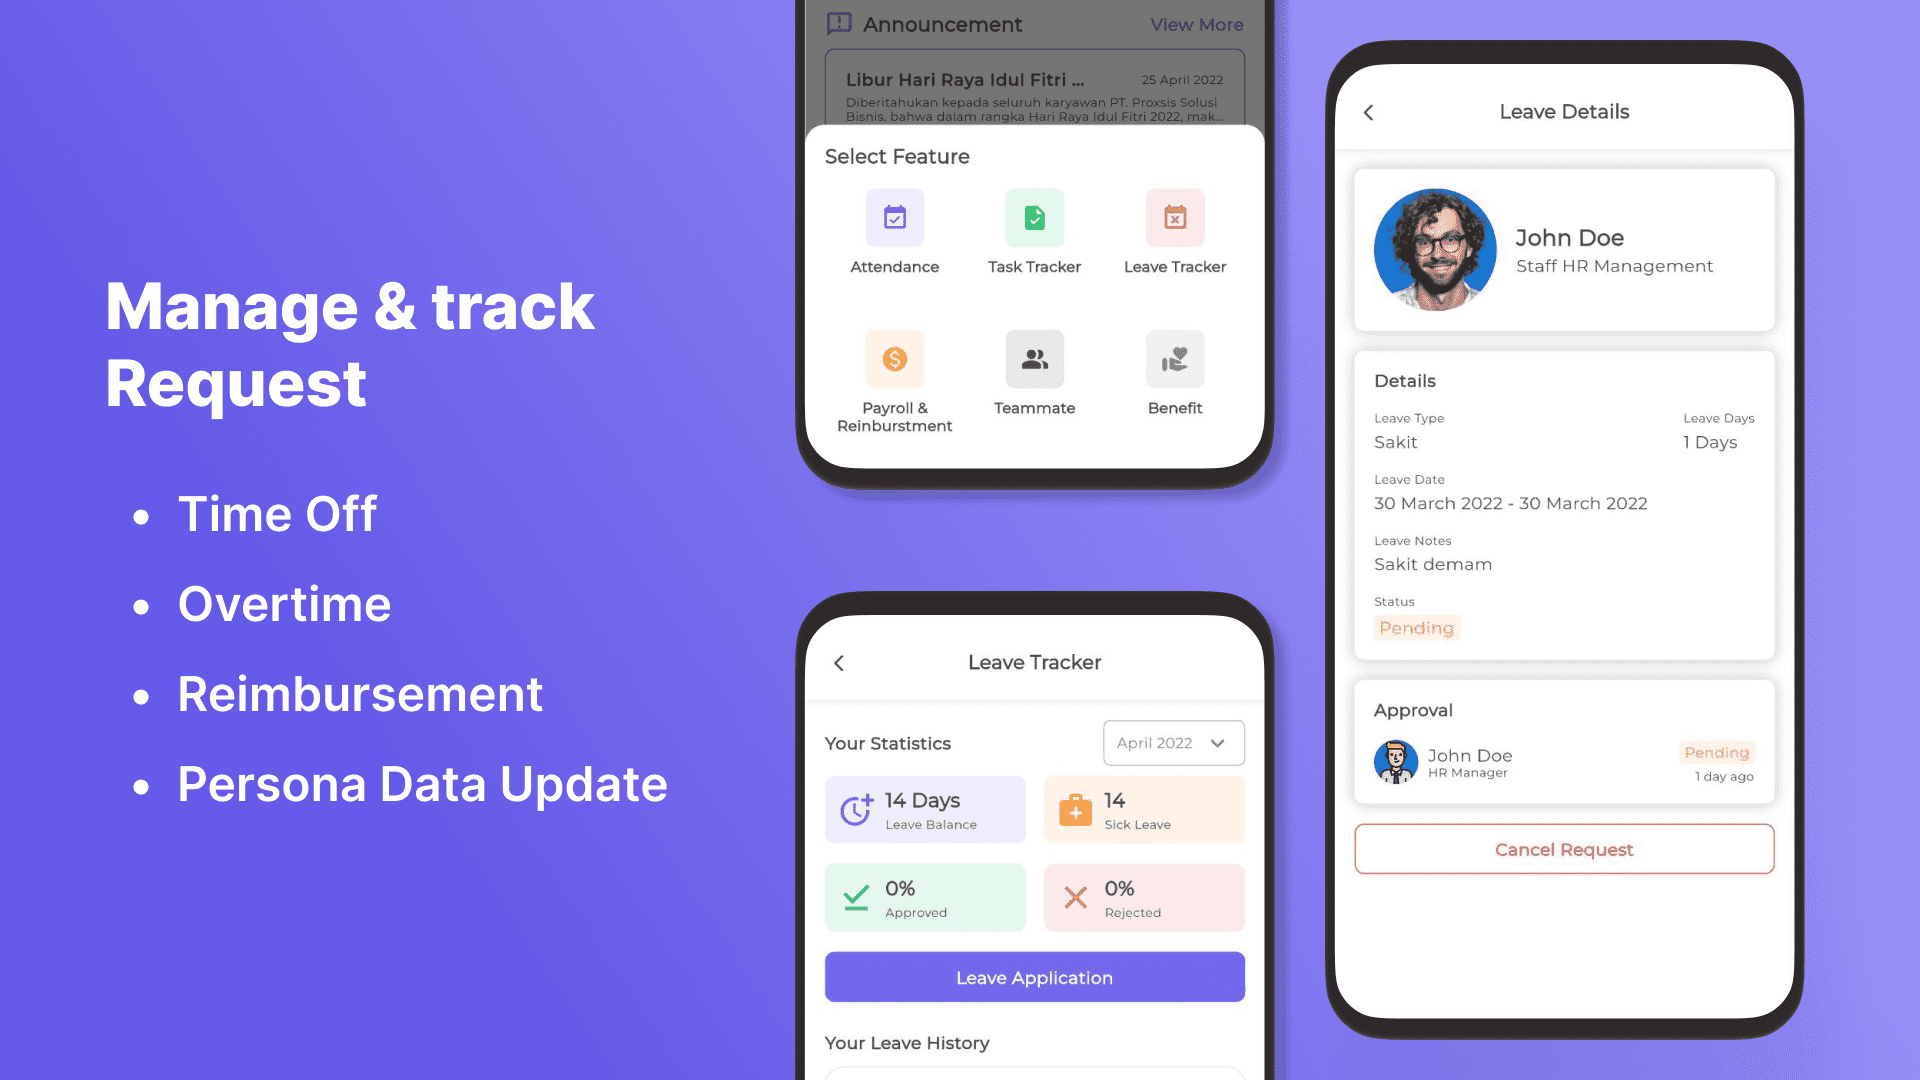Select the Leave Application tab item
The width and height of the screenshot is (1920, 1080).
tap(1035, 976)
